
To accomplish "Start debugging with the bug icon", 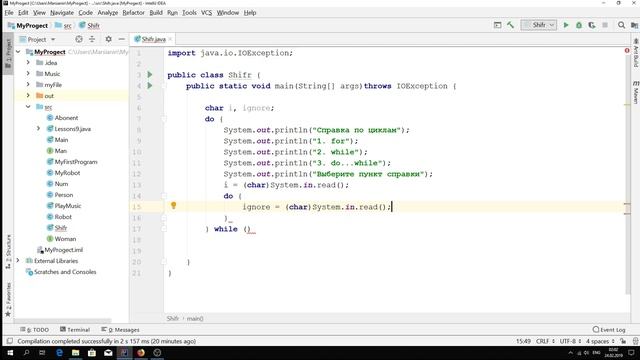I will click(579, 25).
